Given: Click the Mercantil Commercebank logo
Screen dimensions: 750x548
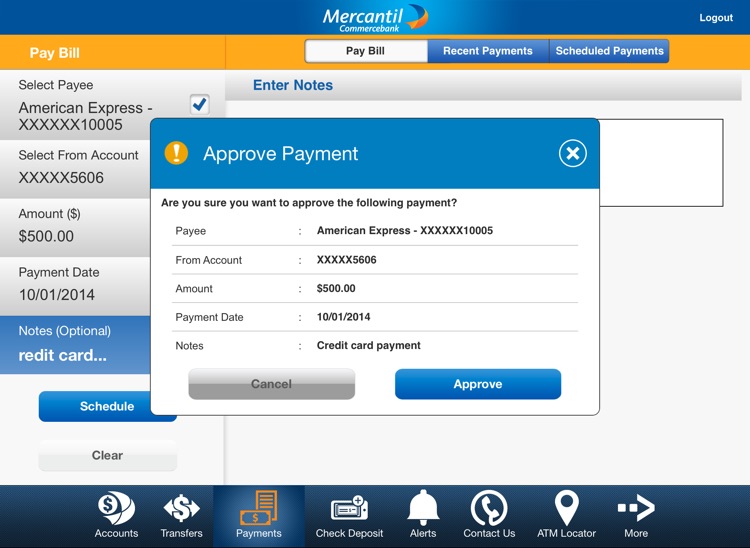Looking at the screenshot, I should (375, 18).
